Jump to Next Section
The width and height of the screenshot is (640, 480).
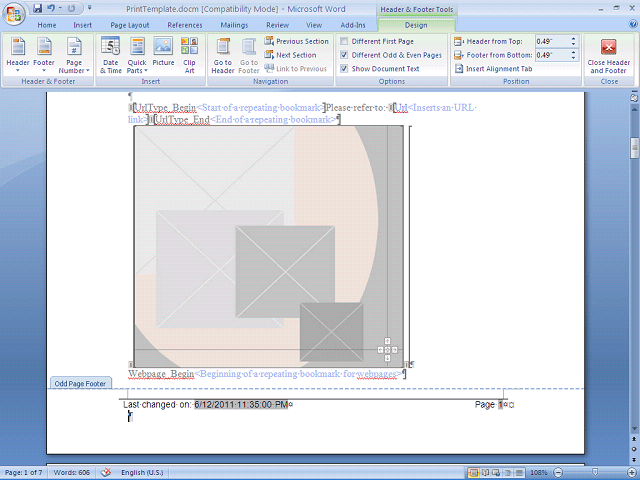[290, 55]
